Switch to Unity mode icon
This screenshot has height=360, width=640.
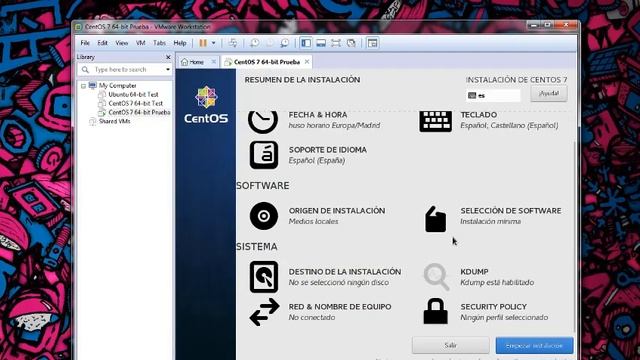(351, 43)
